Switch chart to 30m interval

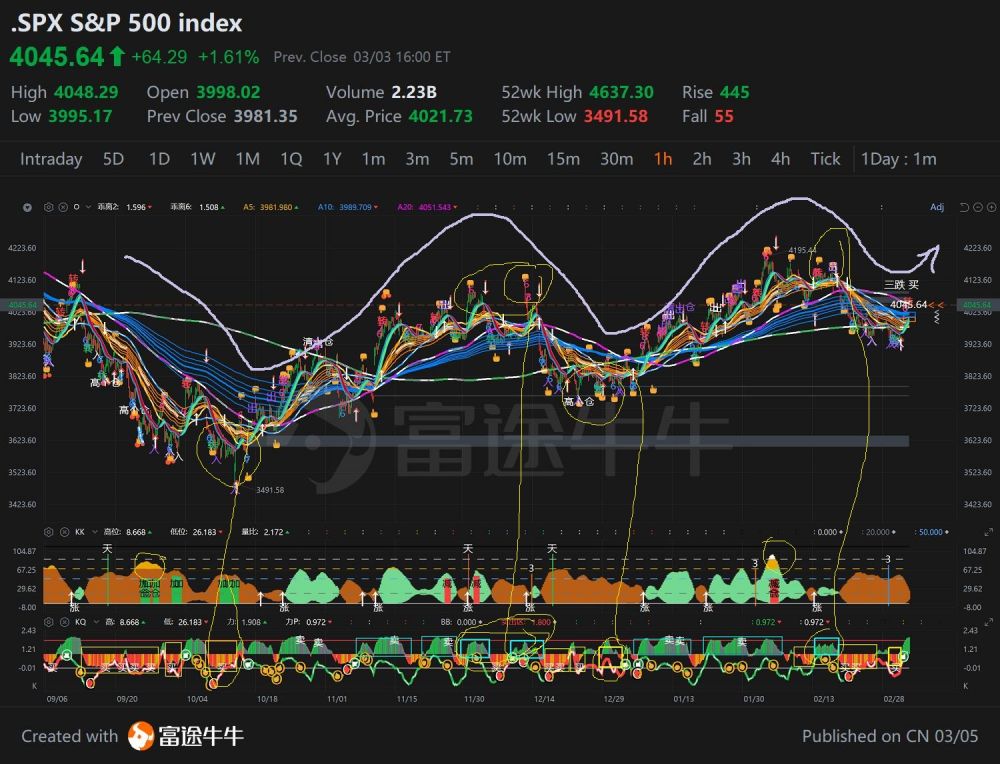(617, 159)
